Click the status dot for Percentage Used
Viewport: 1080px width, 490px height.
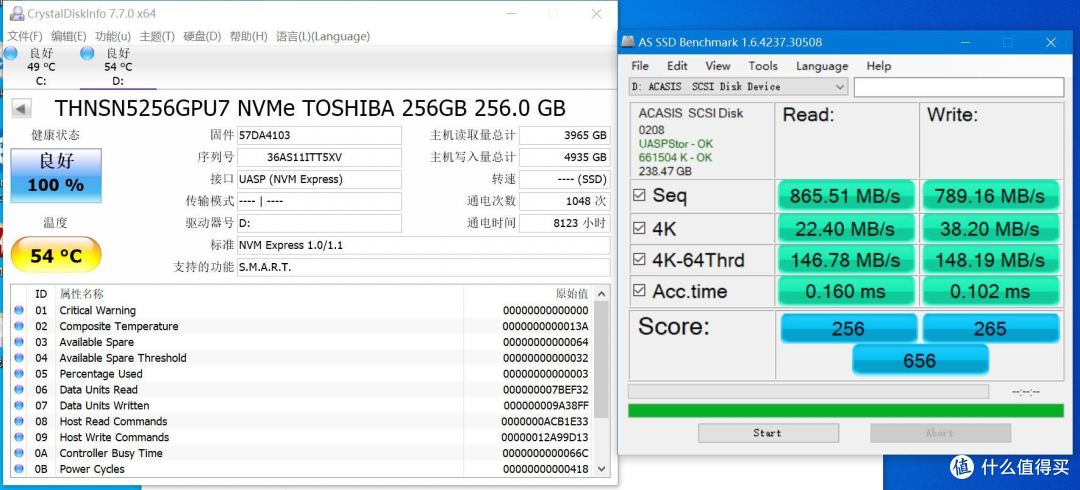[x=19, y=374]
